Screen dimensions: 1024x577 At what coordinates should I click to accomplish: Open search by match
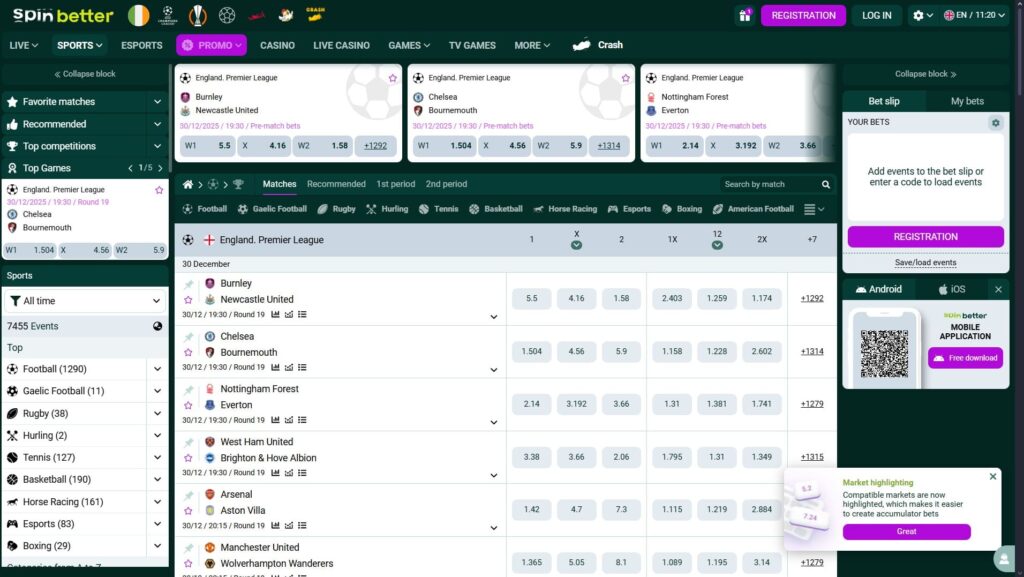click(775, 184)
